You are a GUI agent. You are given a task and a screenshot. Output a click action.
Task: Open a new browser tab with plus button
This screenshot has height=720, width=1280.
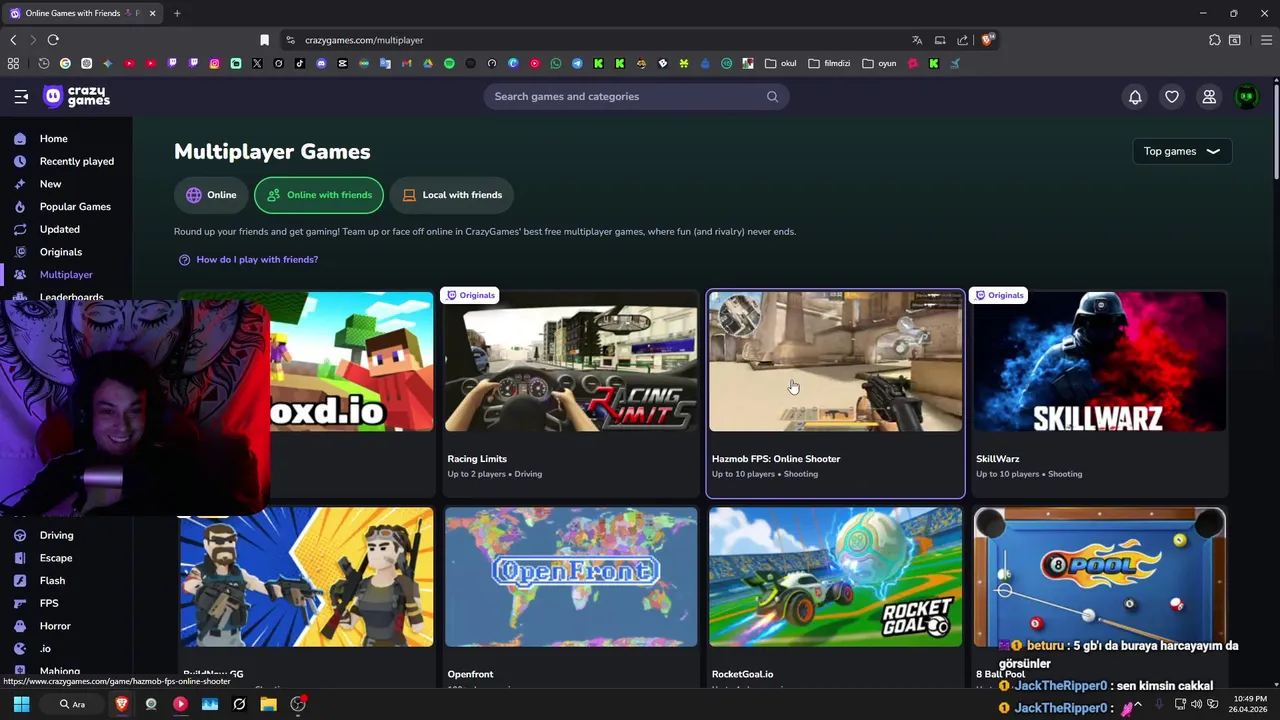click(177, 13)
